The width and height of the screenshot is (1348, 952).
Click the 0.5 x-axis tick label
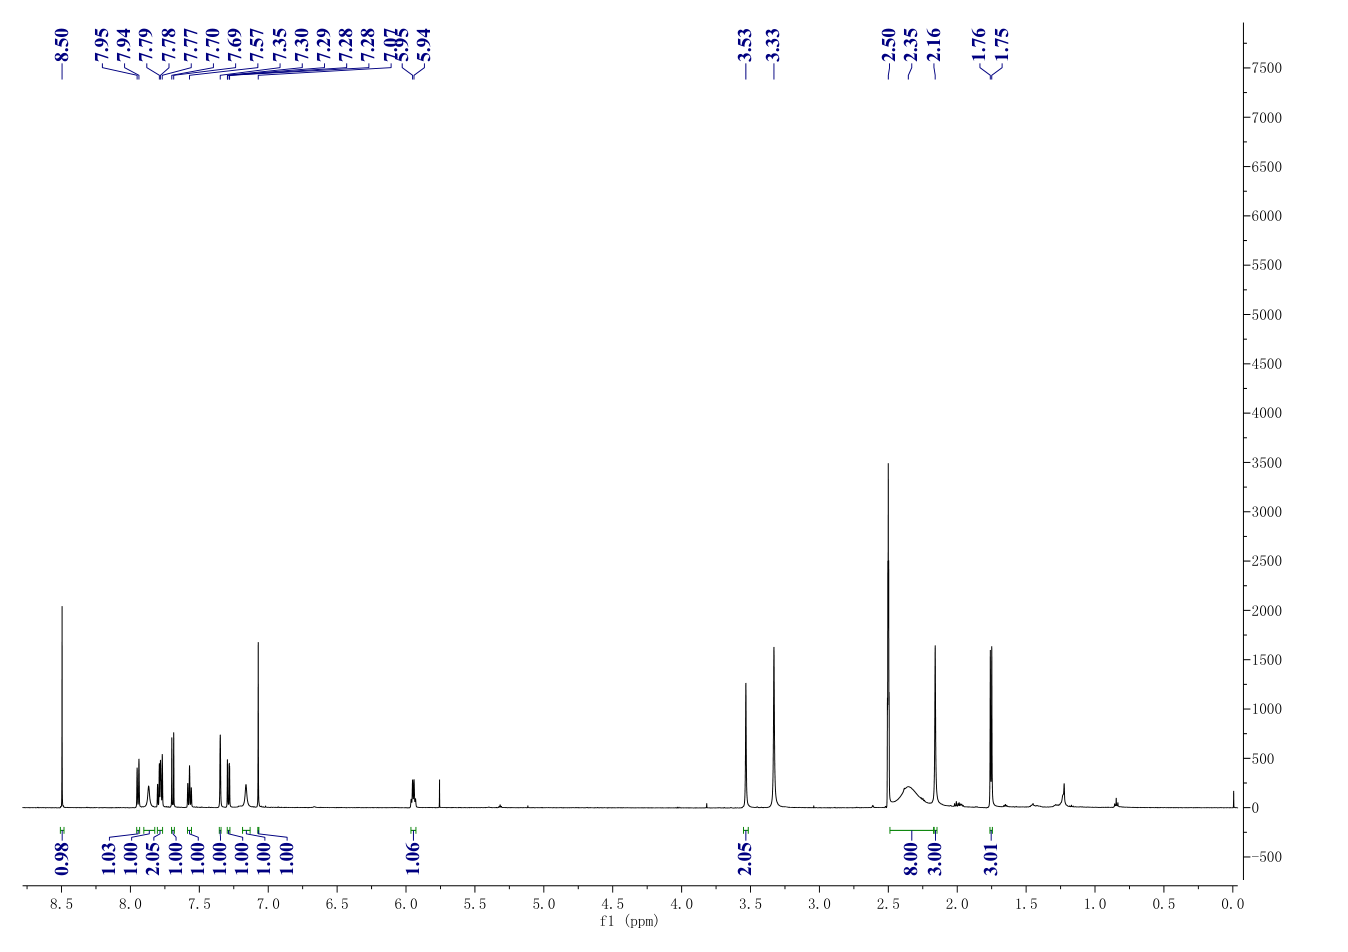click(x=1164, y=904)
